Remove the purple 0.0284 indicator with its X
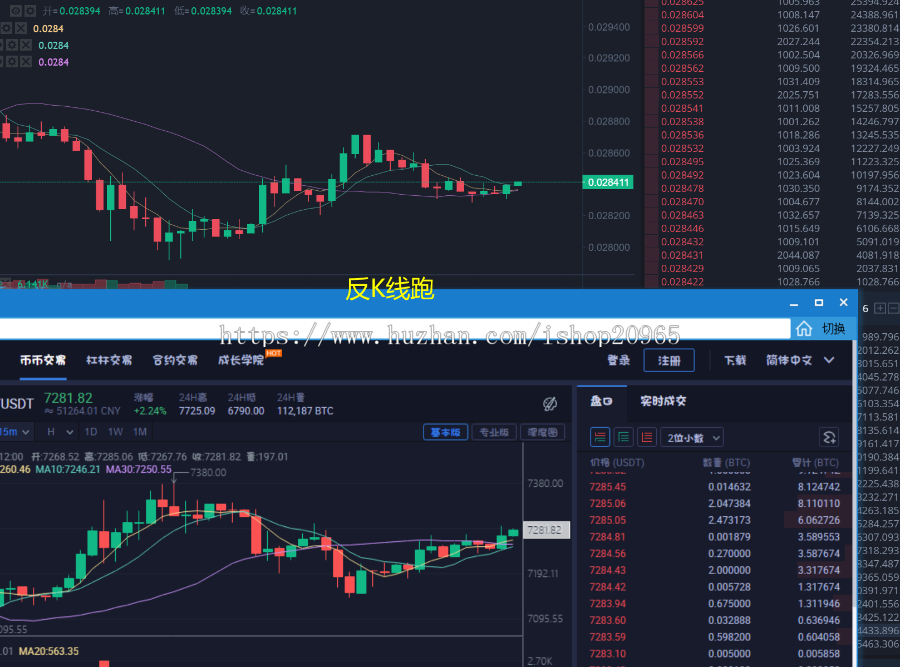 click(26, 61)
